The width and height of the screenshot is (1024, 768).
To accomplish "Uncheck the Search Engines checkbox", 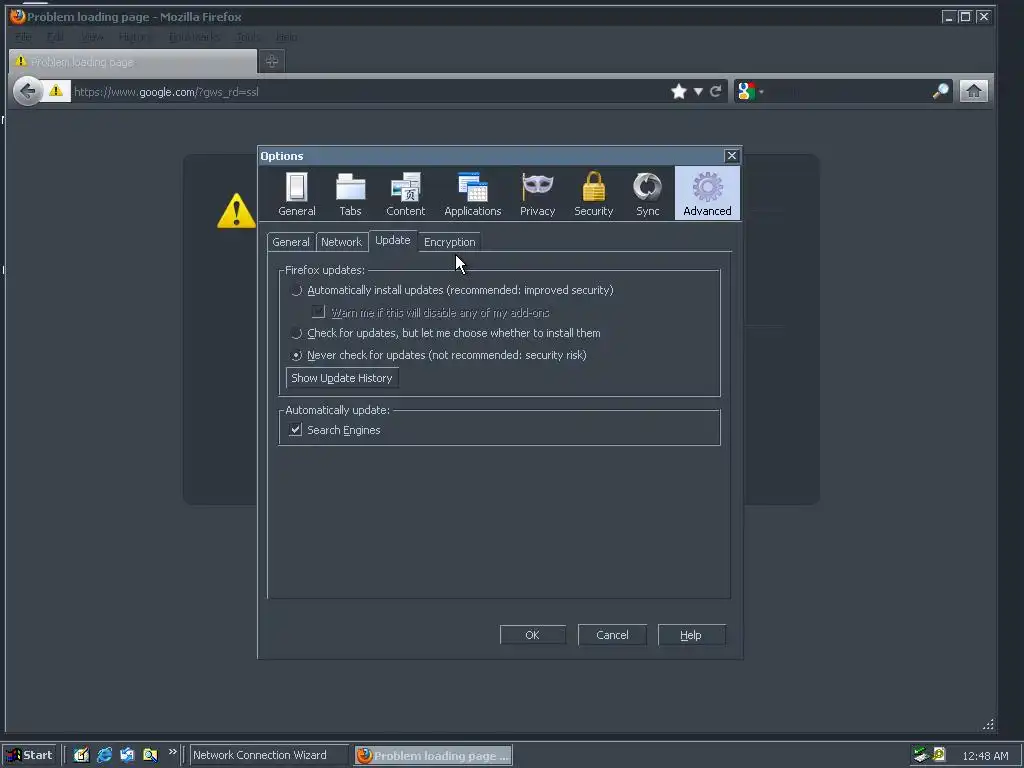I will click(295, 430).
